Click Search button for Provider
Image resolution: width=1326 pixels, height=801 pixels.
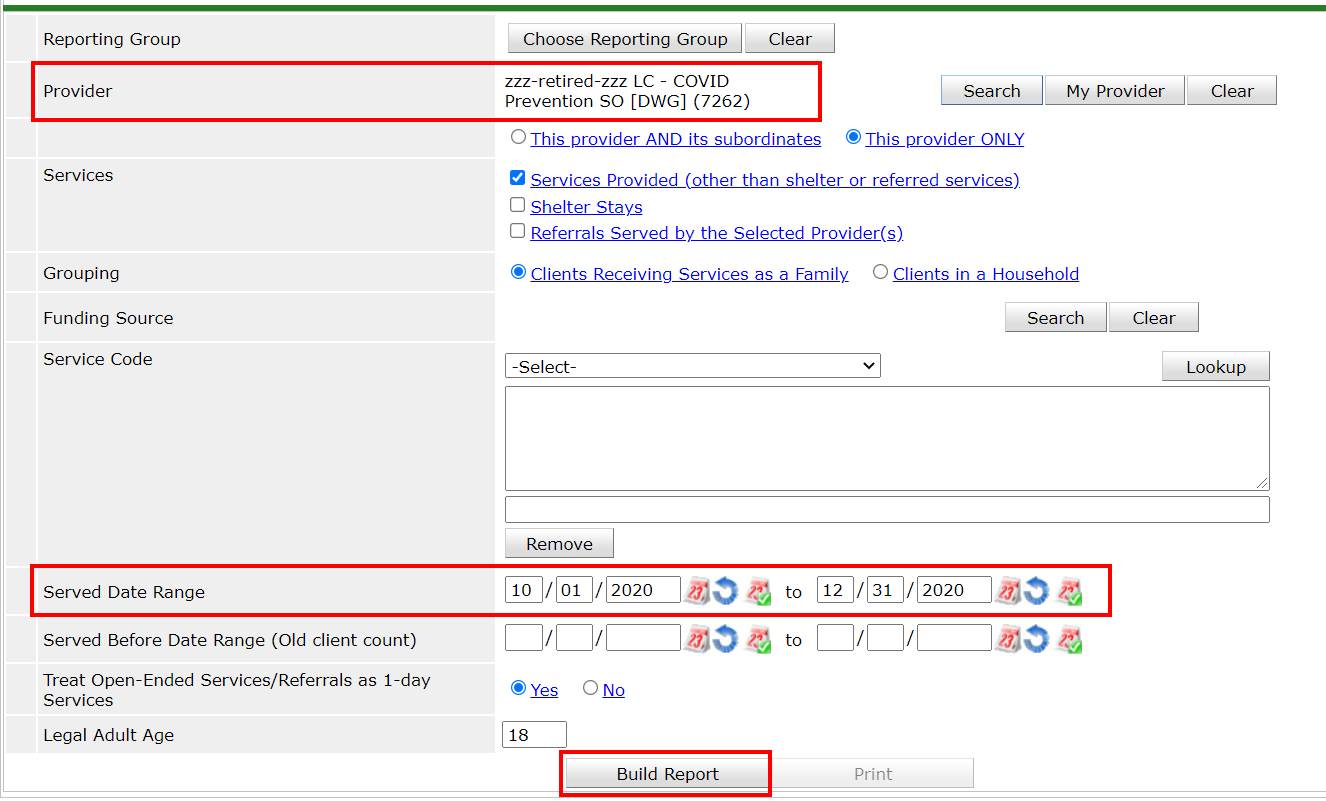point(992,91)
